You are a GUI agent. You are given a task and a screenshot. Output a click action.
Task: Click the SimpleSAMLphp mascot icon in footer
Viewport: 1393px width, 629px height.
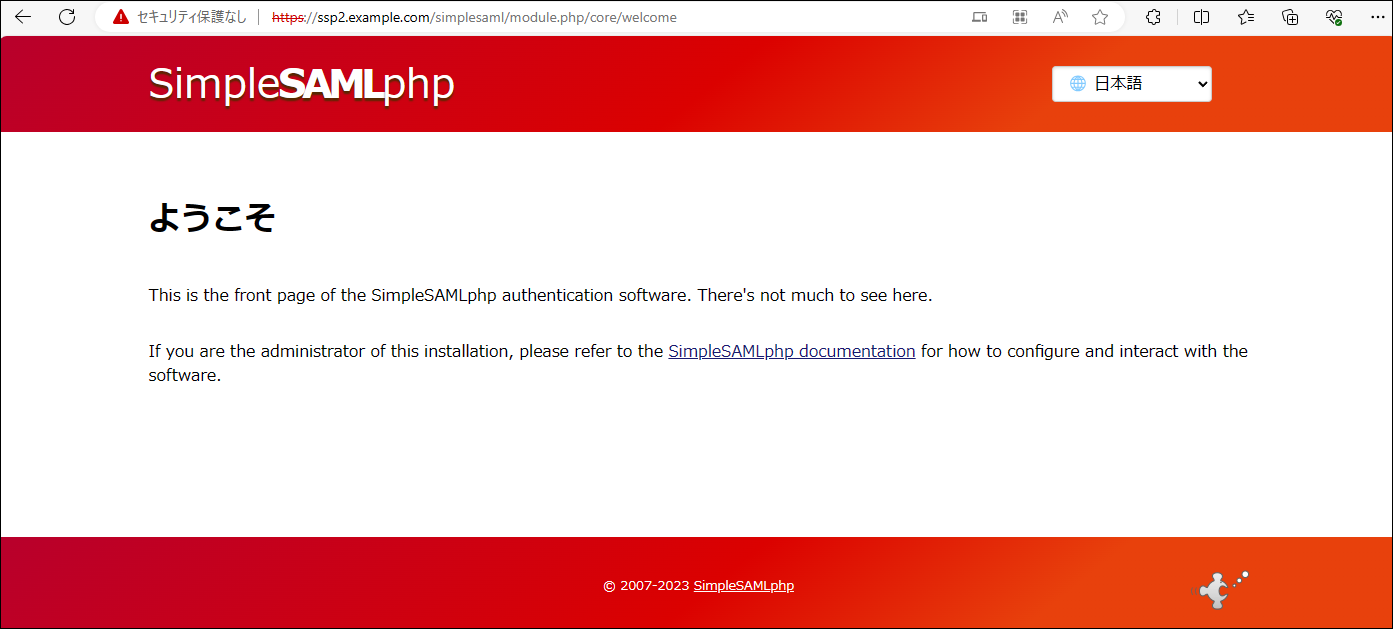tap(1222, 589)
